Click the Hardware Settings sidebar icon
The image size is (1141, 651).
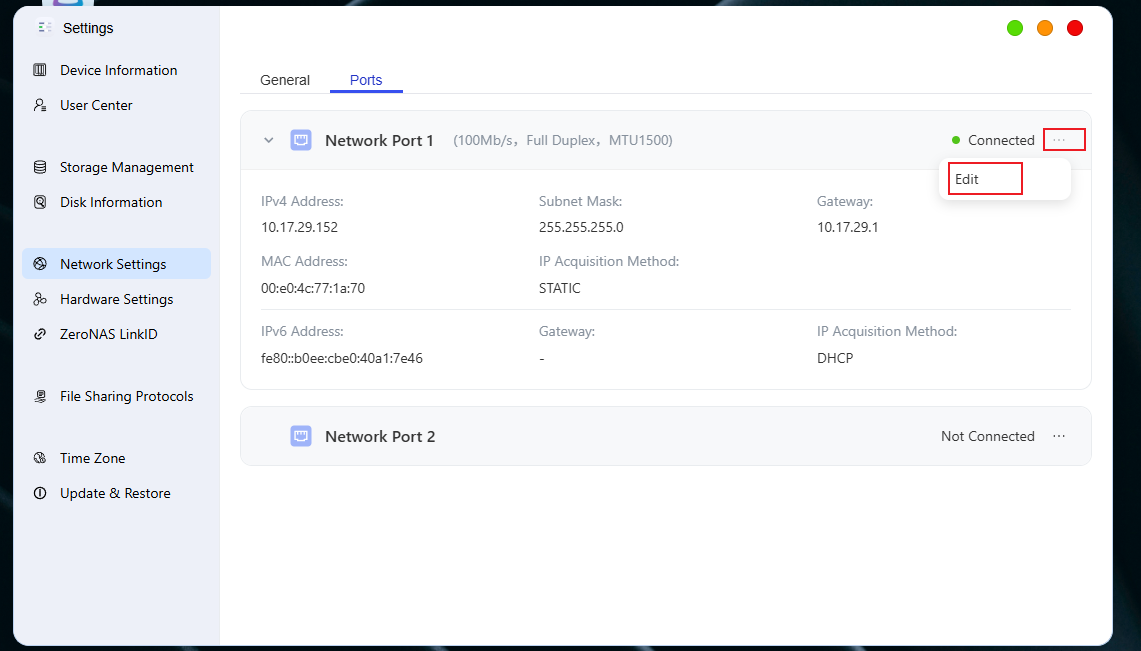[x=40, y=299]
